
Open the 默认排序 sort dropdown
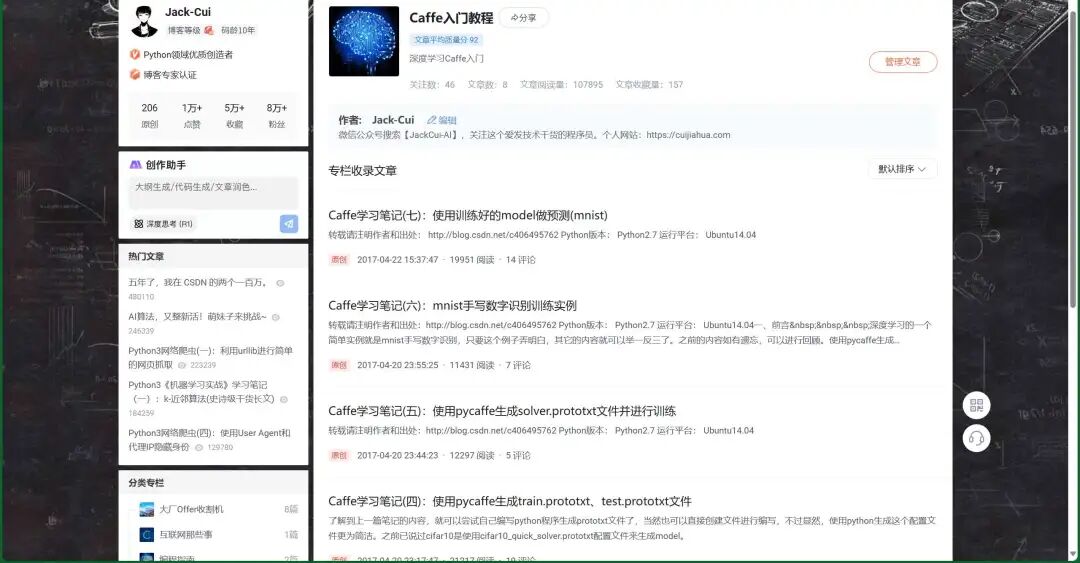pyautogui.click(x=902, y=169)
